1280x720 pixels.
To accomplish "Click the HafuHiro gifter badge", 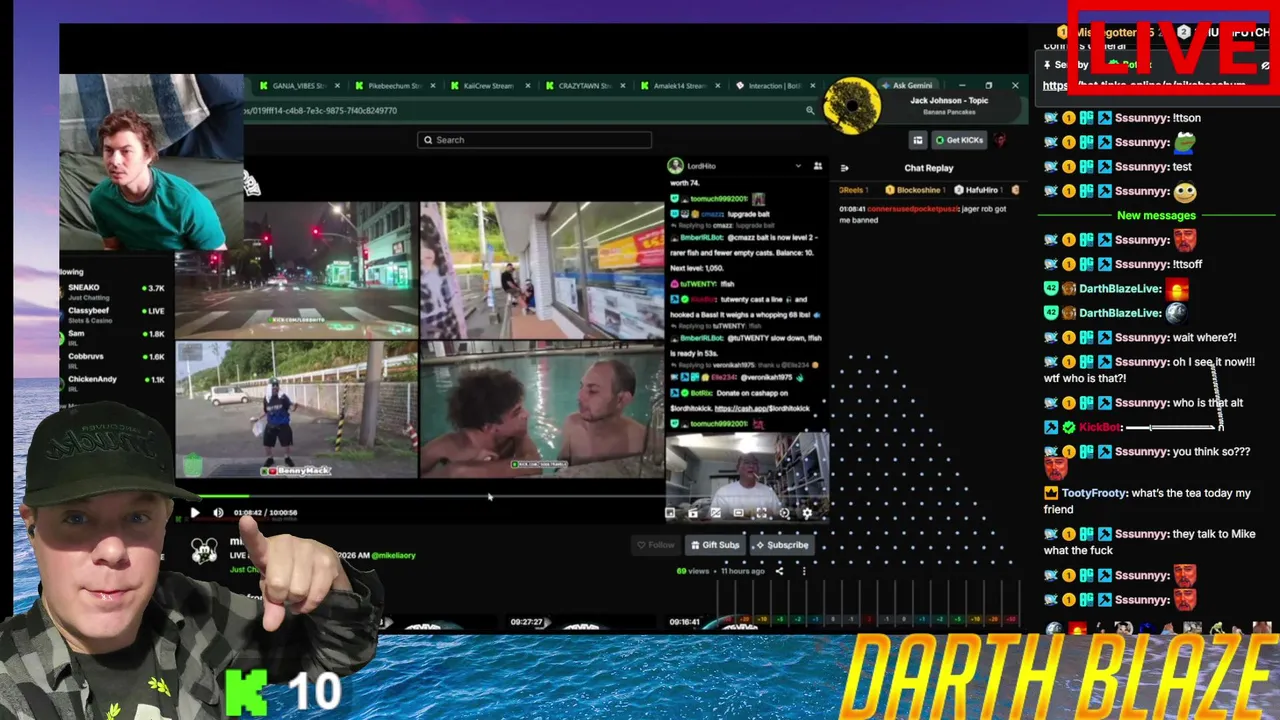I will point(978,190).
